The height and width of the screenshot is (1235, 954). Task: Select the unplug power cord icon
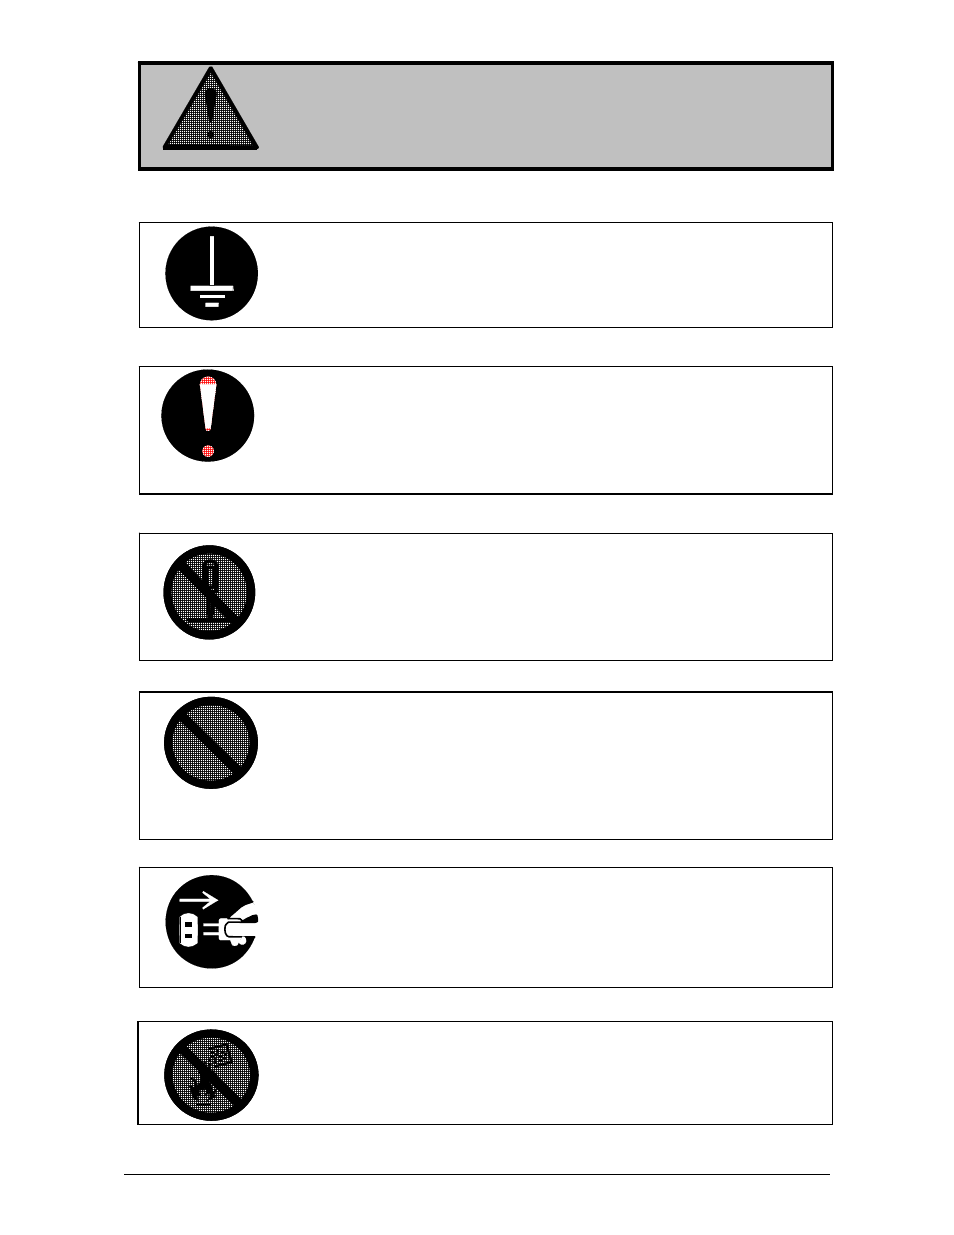(x=212, y=922)
